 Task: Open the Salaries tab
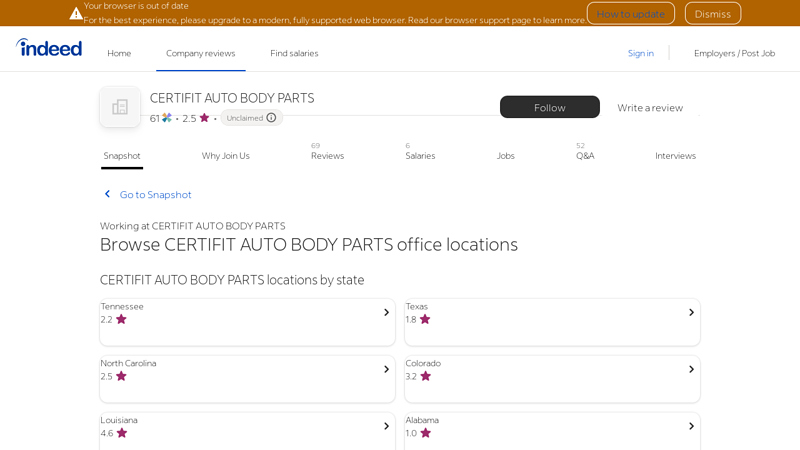(x=420, y=156)
